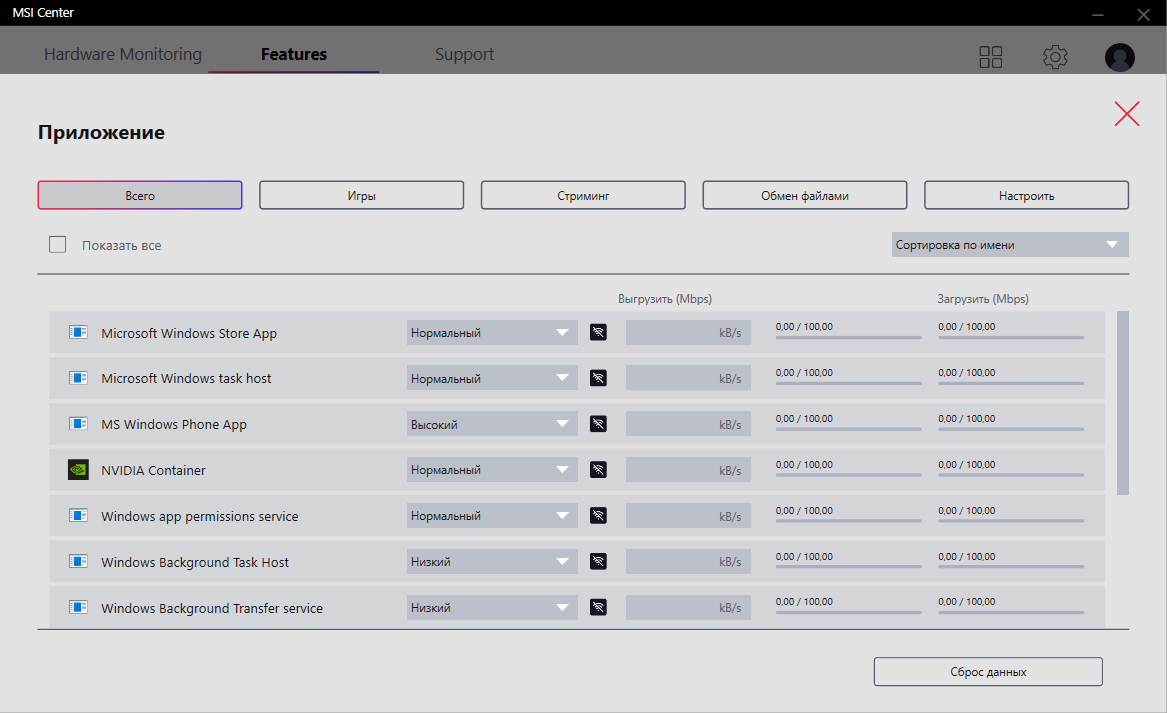Click upload bar for Microsoft Windows Store App
Screen dimensions: 1167x713
tap(848, 337)
